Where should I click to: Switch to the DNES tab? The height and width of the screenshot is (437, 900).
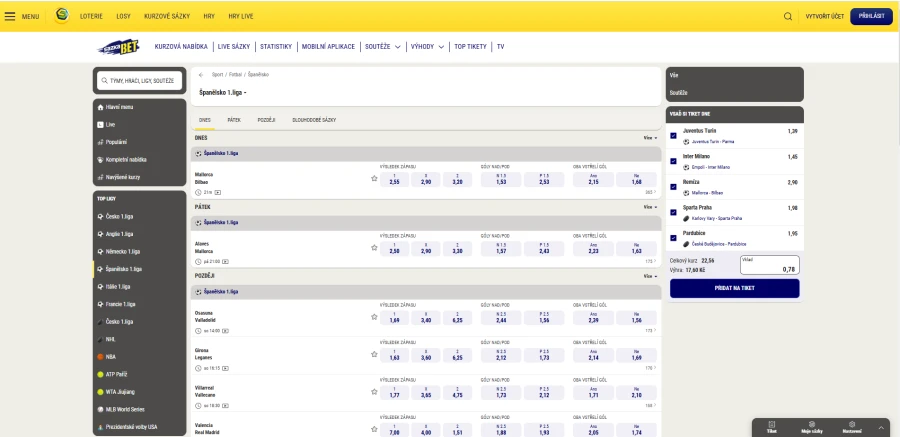click(204, 120)
